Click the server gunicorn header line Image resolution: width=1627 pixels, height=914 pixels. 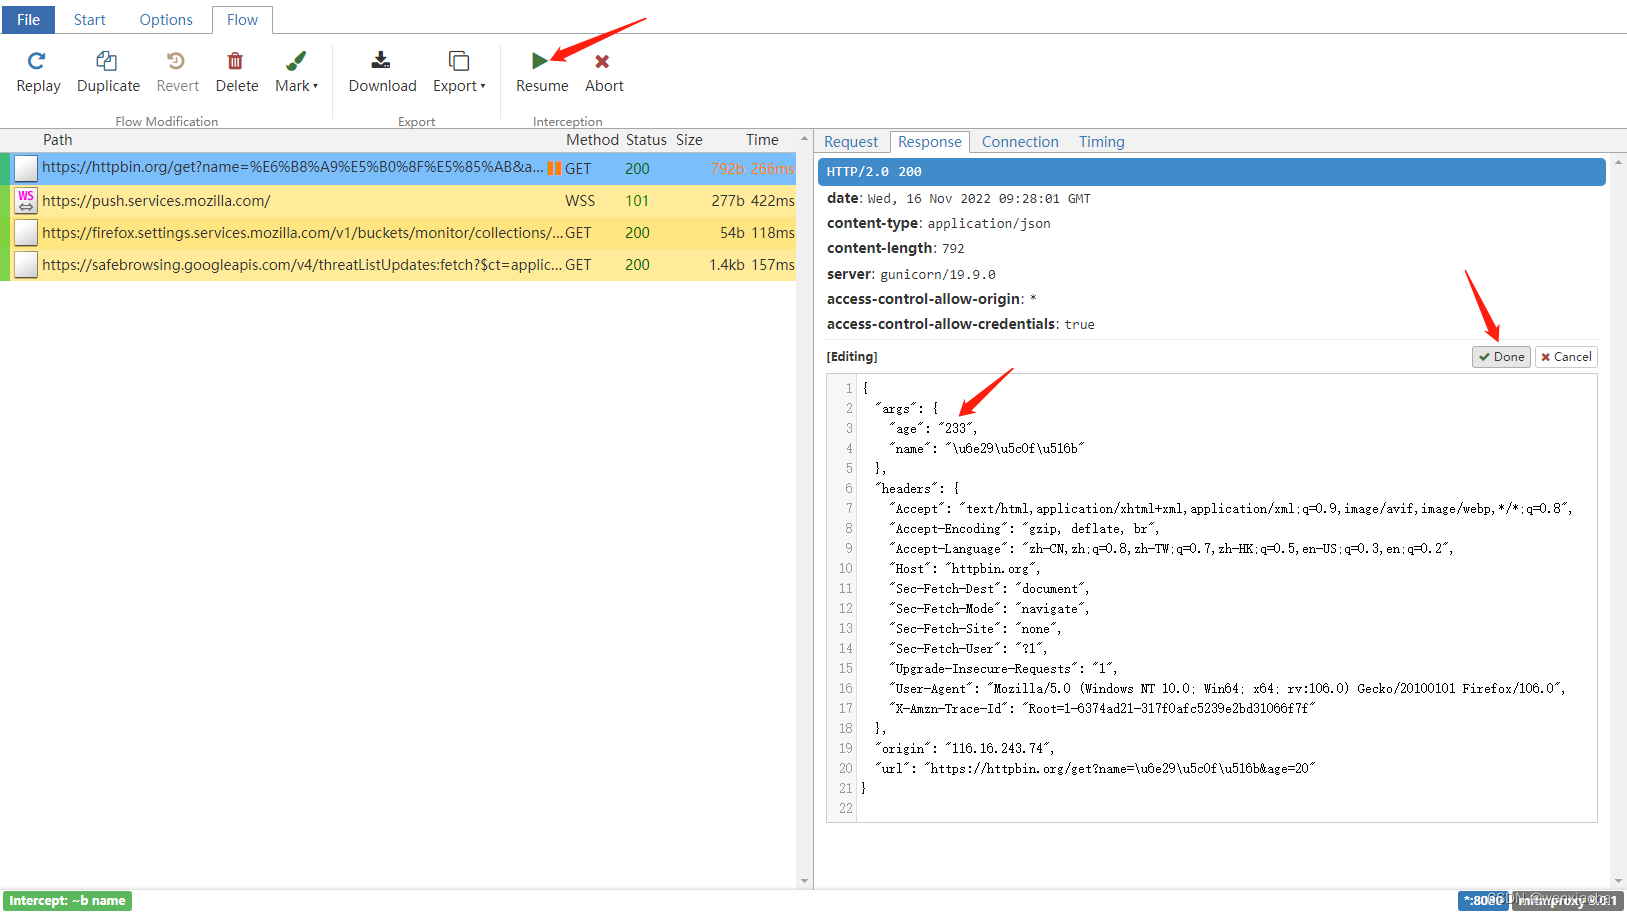click(911, 274)
